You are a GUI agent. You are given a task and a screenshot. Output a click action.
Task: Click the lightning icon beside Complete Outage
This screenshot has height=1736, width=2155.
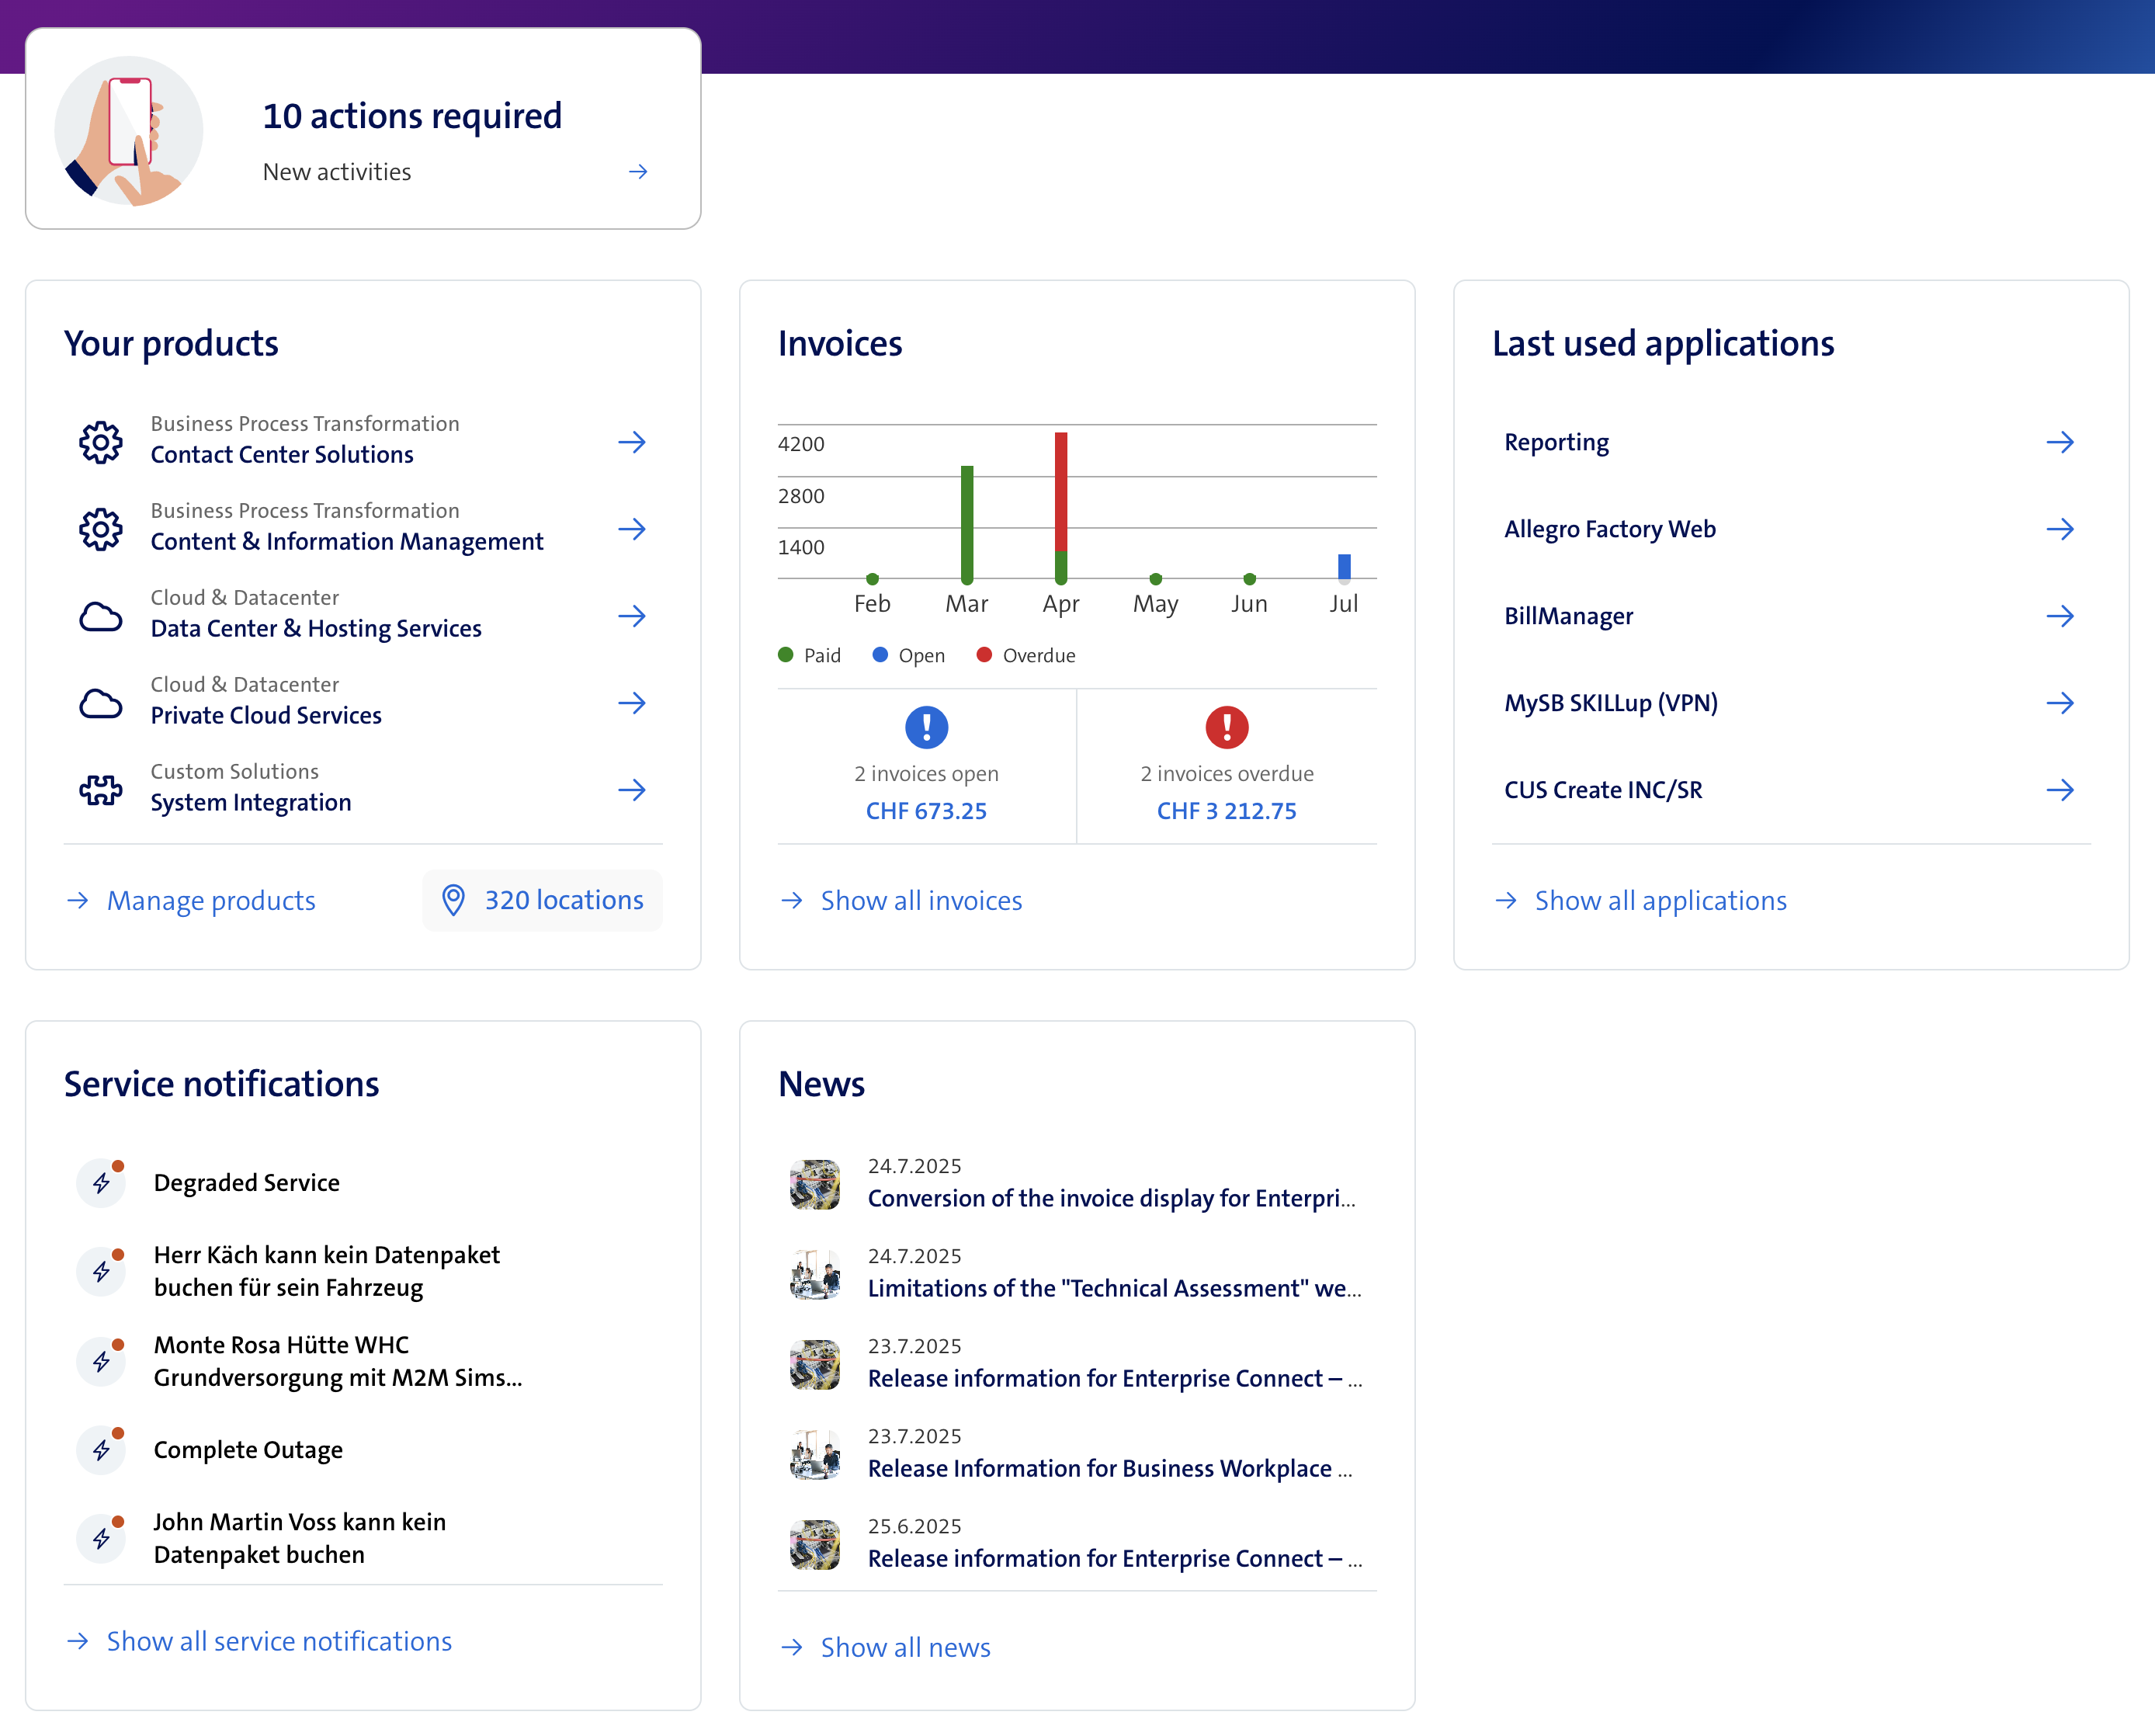click(102, 1449)
